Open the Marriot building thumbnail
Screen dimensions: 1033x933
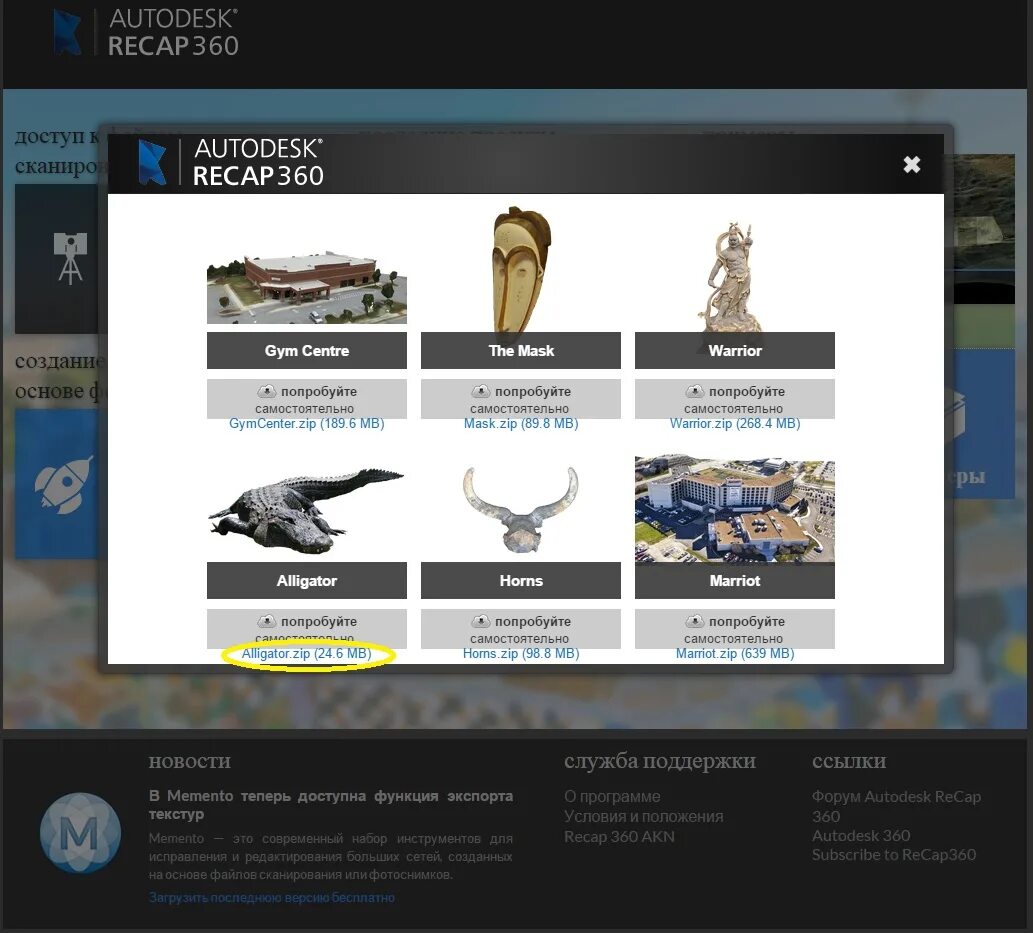point(735,509)
